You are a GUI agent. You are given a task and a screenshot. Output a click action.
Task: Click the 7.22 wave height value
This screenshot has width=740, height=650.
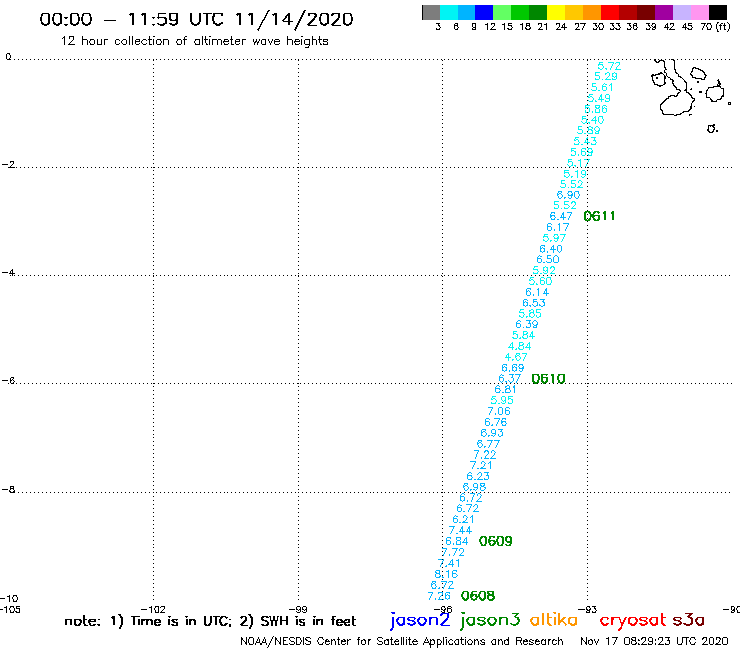485,455
